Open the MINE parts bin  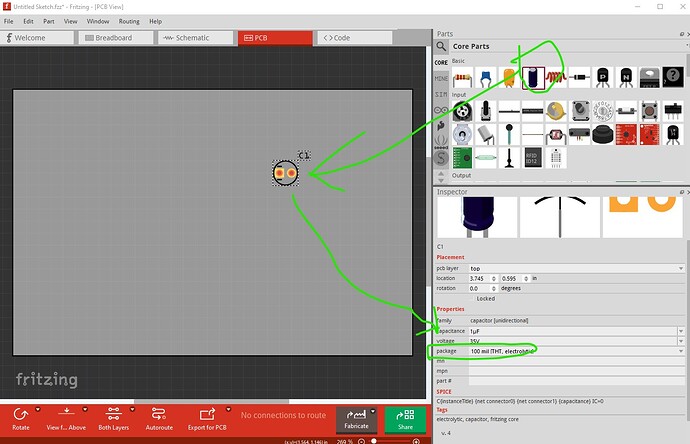coord(441,78)
